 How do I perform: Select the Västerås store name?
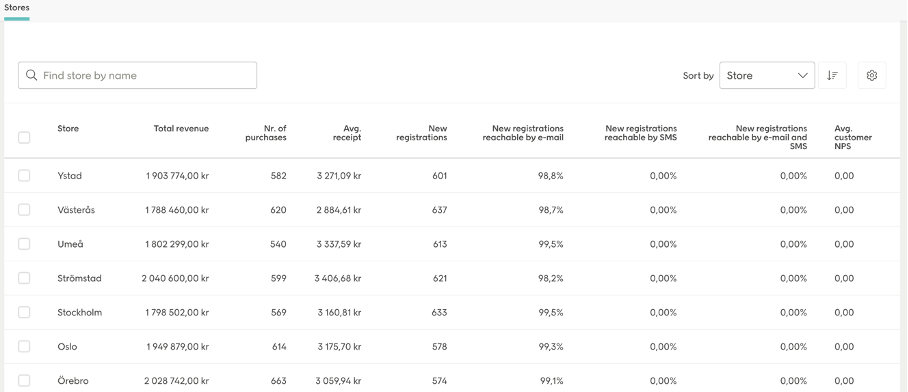click(76, 210)
